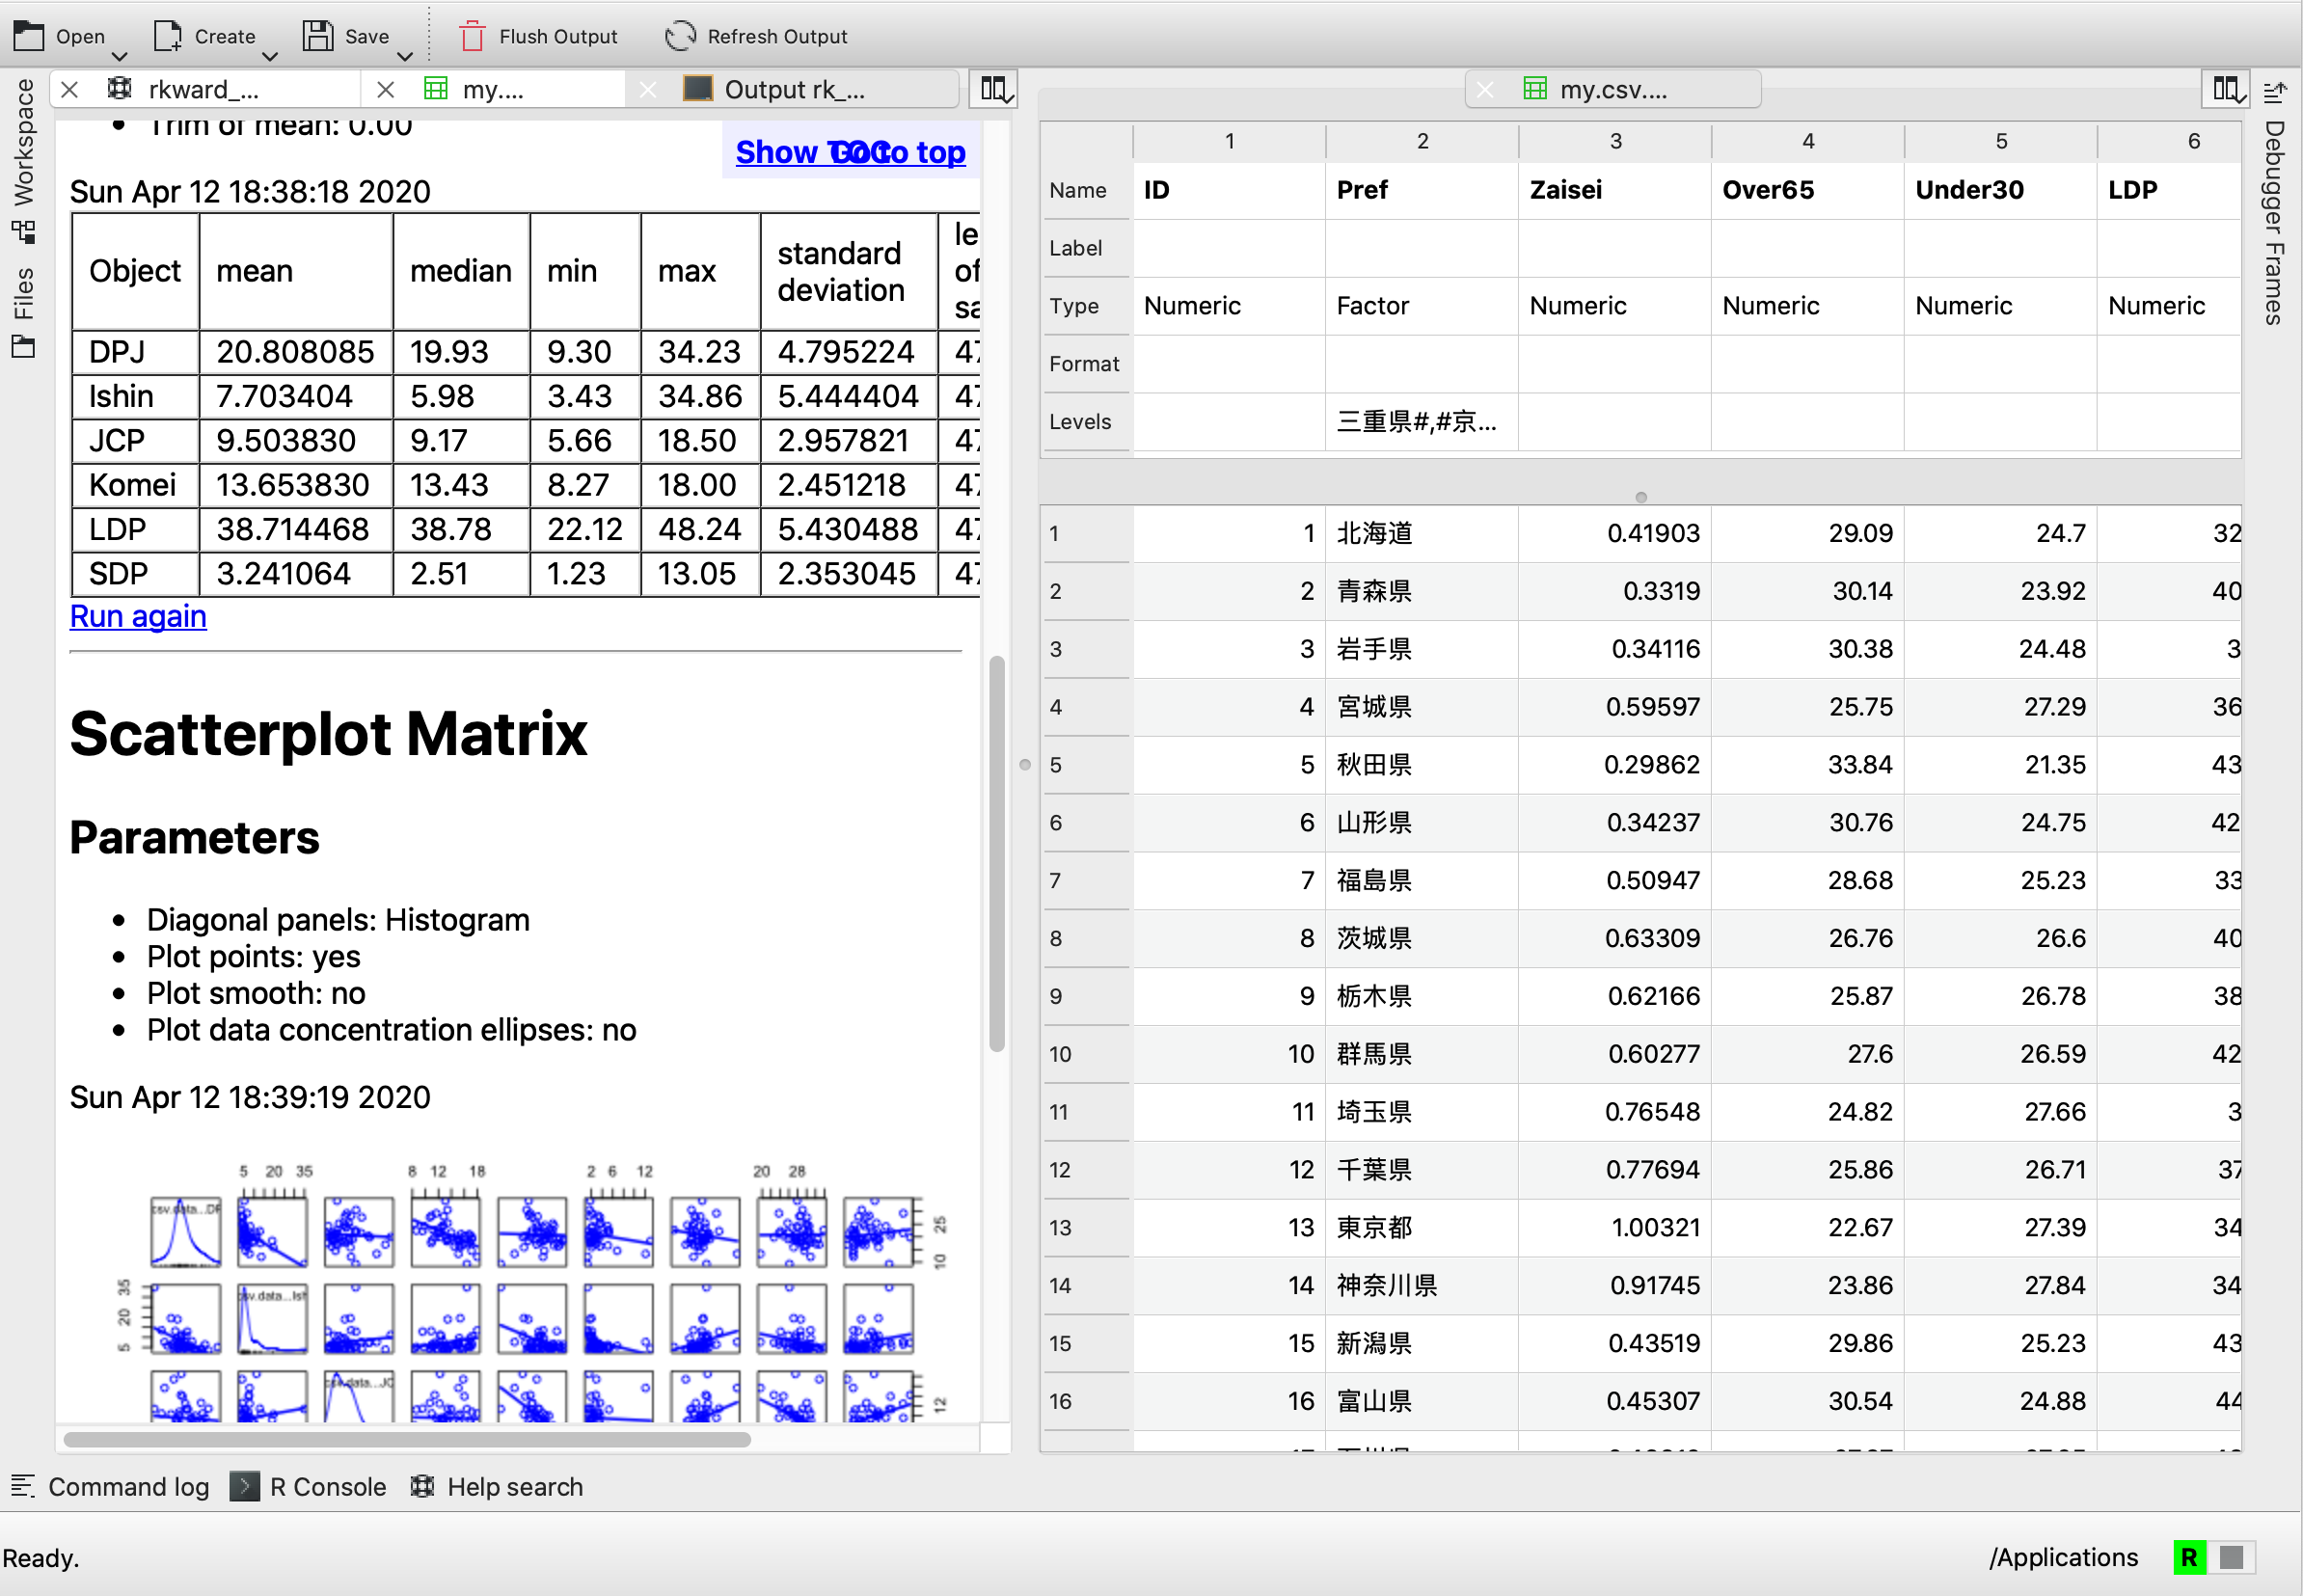
Task: Open the Debugger Frames side panel
Action: coord(2274,204)
